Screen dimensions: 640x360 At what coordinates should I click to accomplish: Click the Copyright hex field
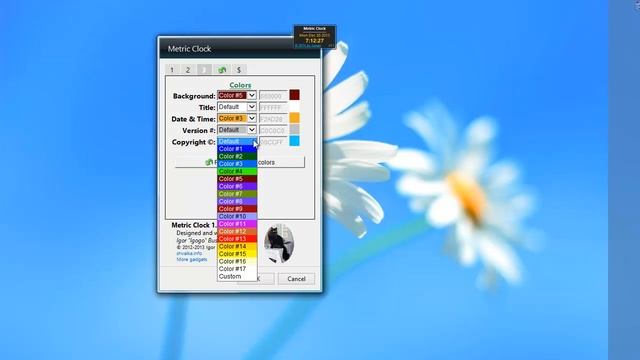[273, 142]
